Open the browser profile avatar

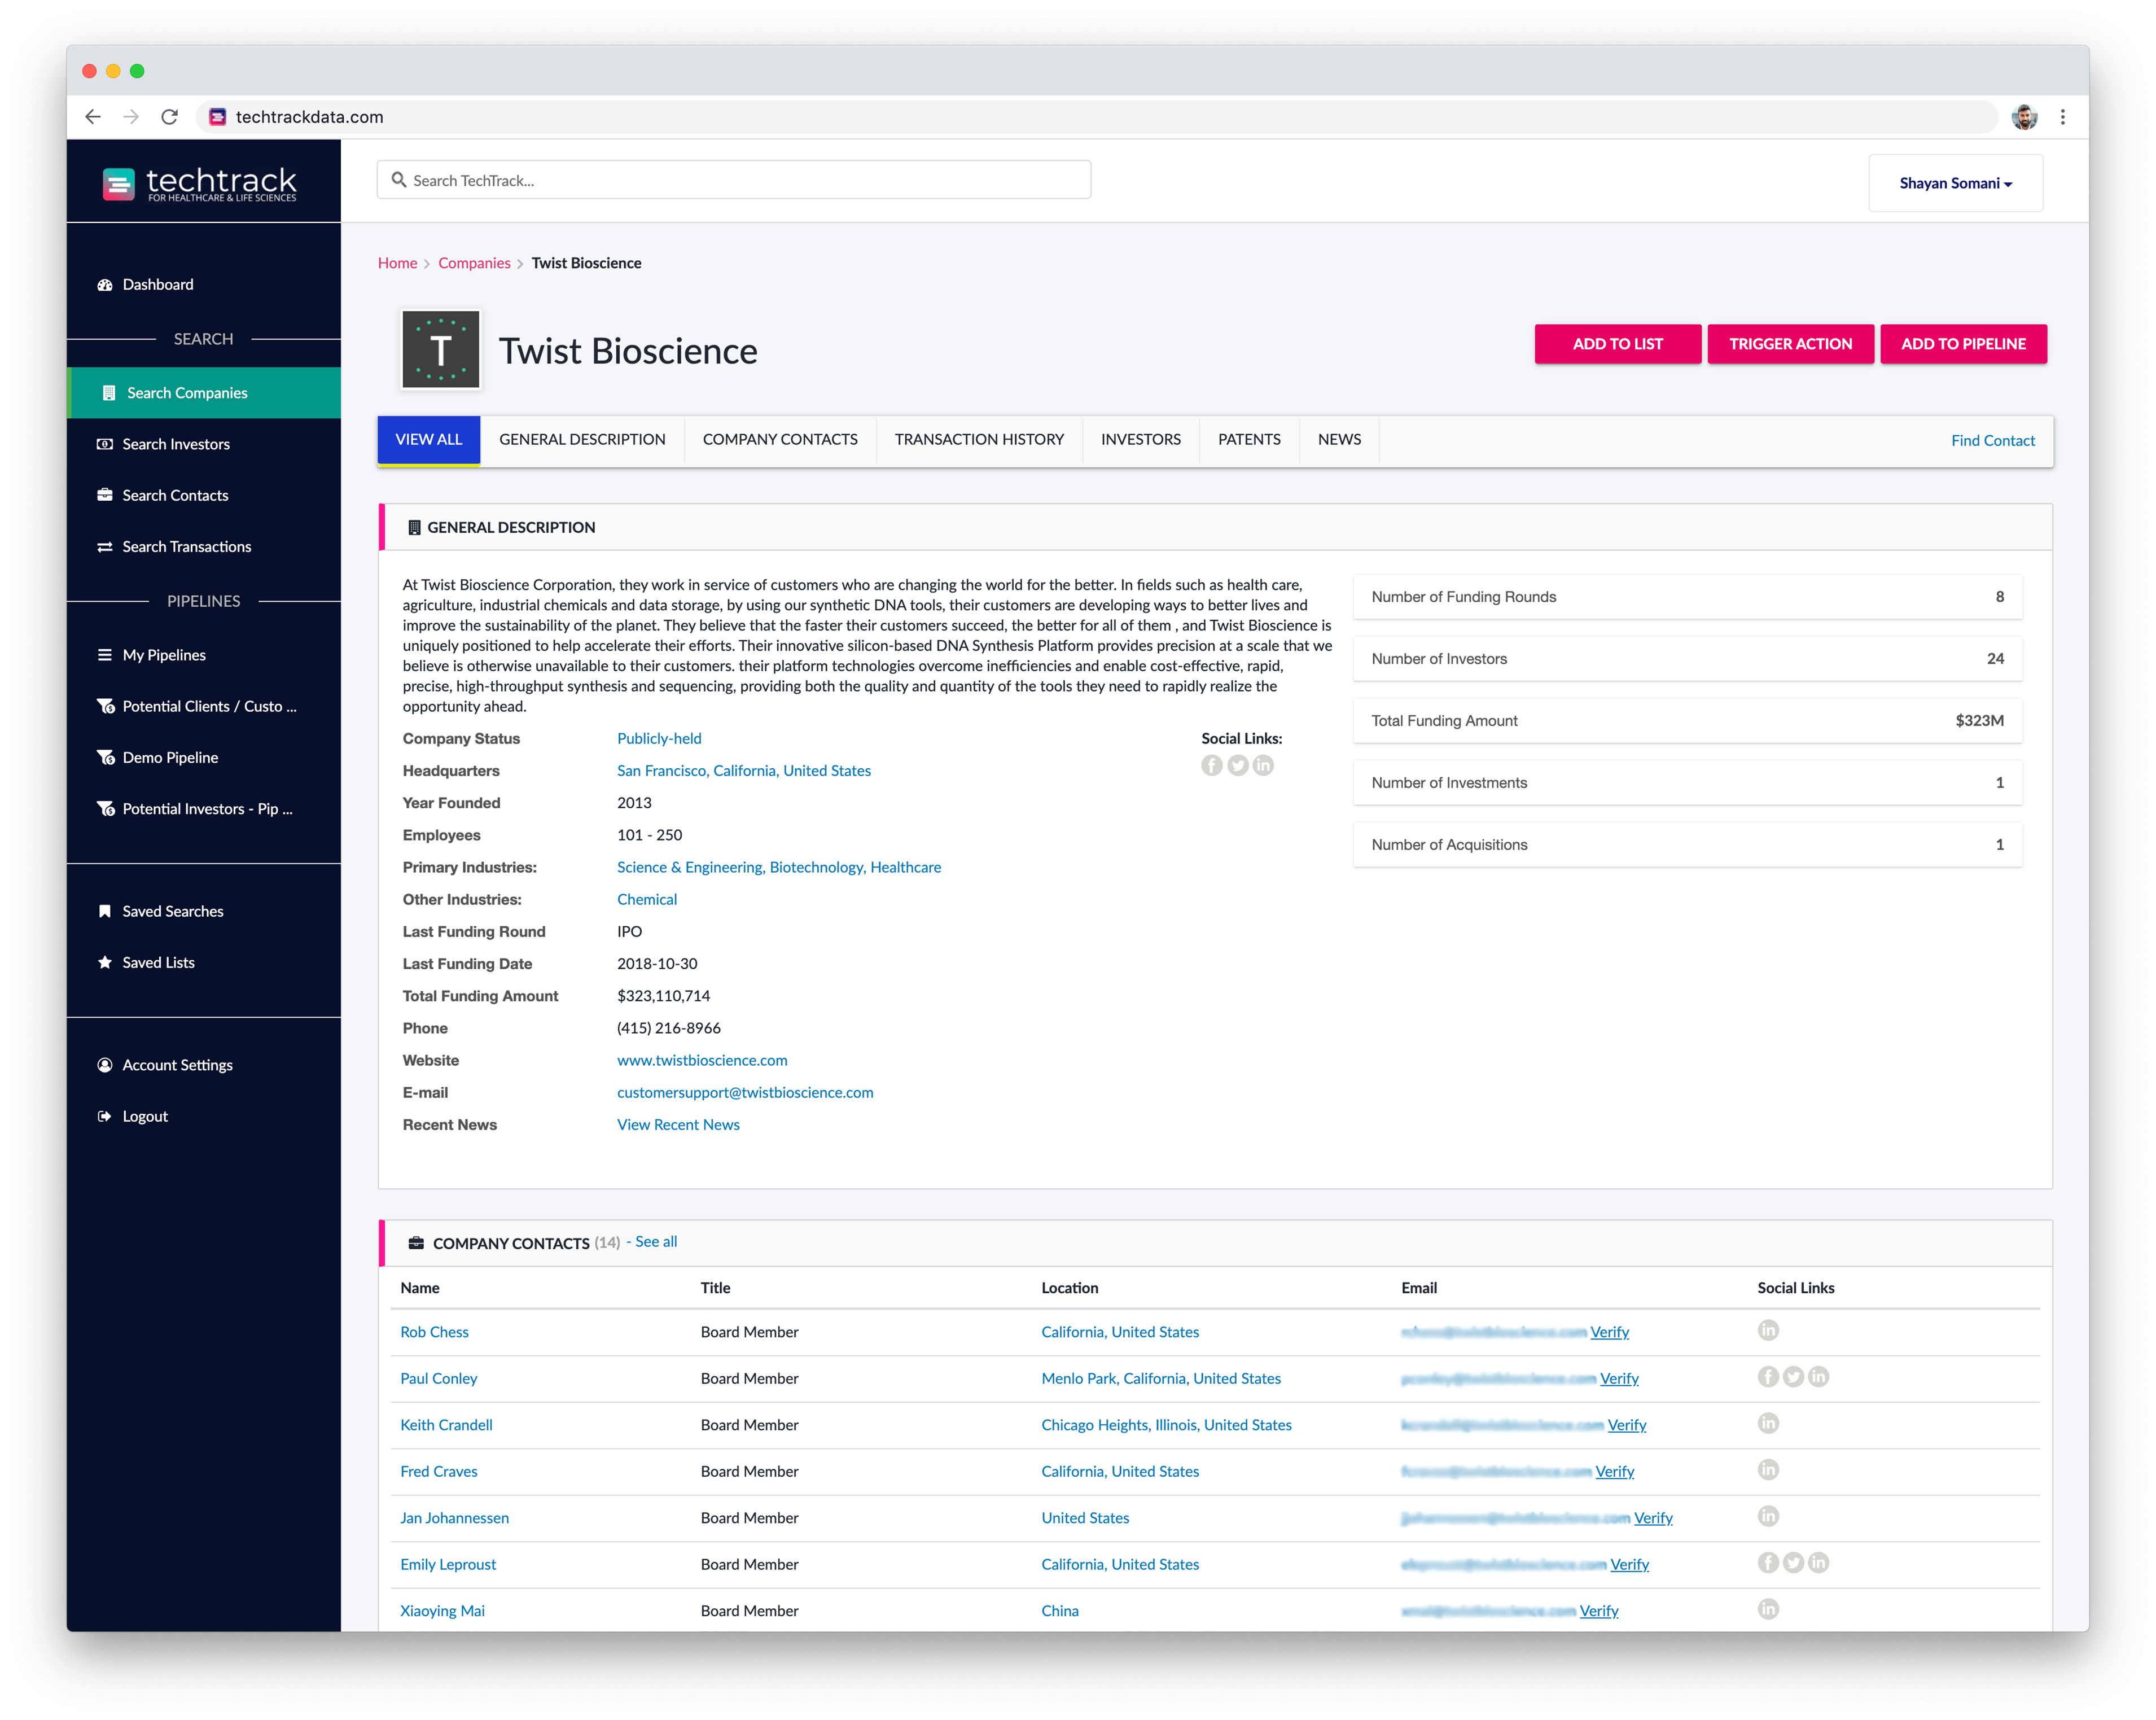(x=2024, y=117)
